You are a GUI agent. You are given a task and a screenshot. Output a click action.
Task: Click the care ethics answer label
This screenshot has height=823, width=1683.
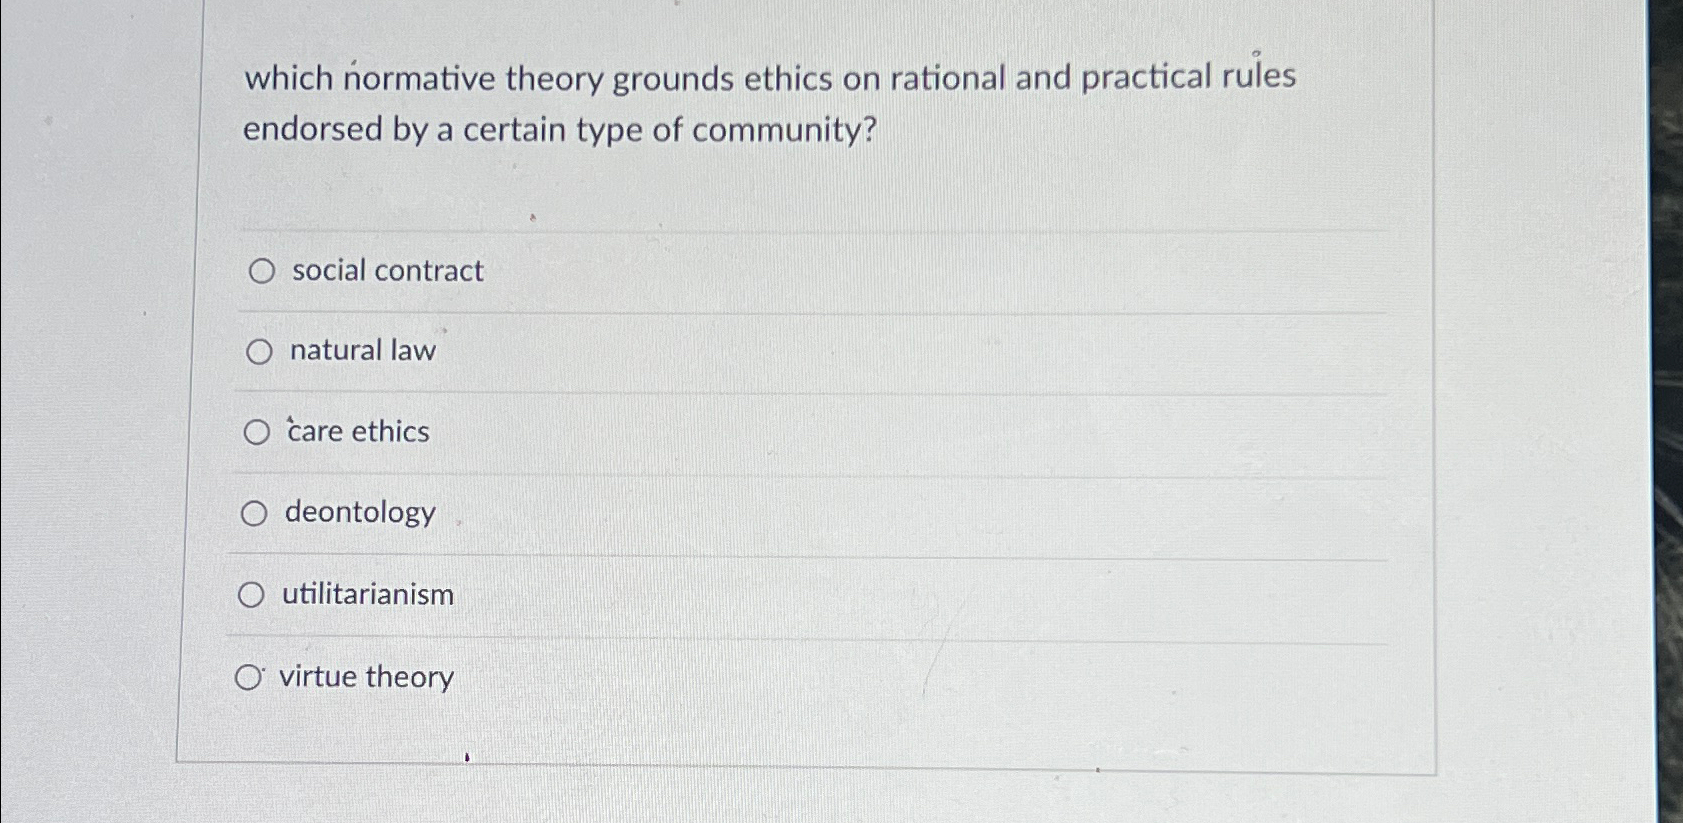pos(356,431)
